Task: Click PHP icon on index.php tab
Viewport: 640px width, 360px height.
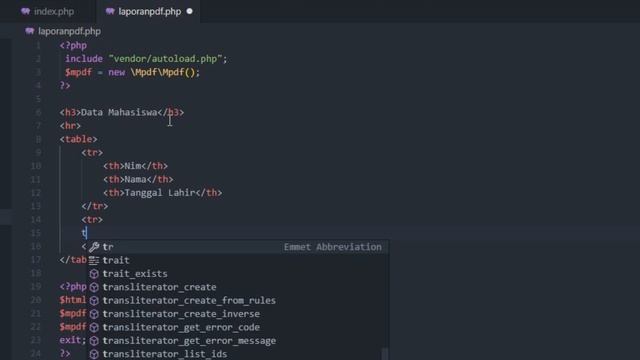Action: pyautogui.click(x=26, y=11)
